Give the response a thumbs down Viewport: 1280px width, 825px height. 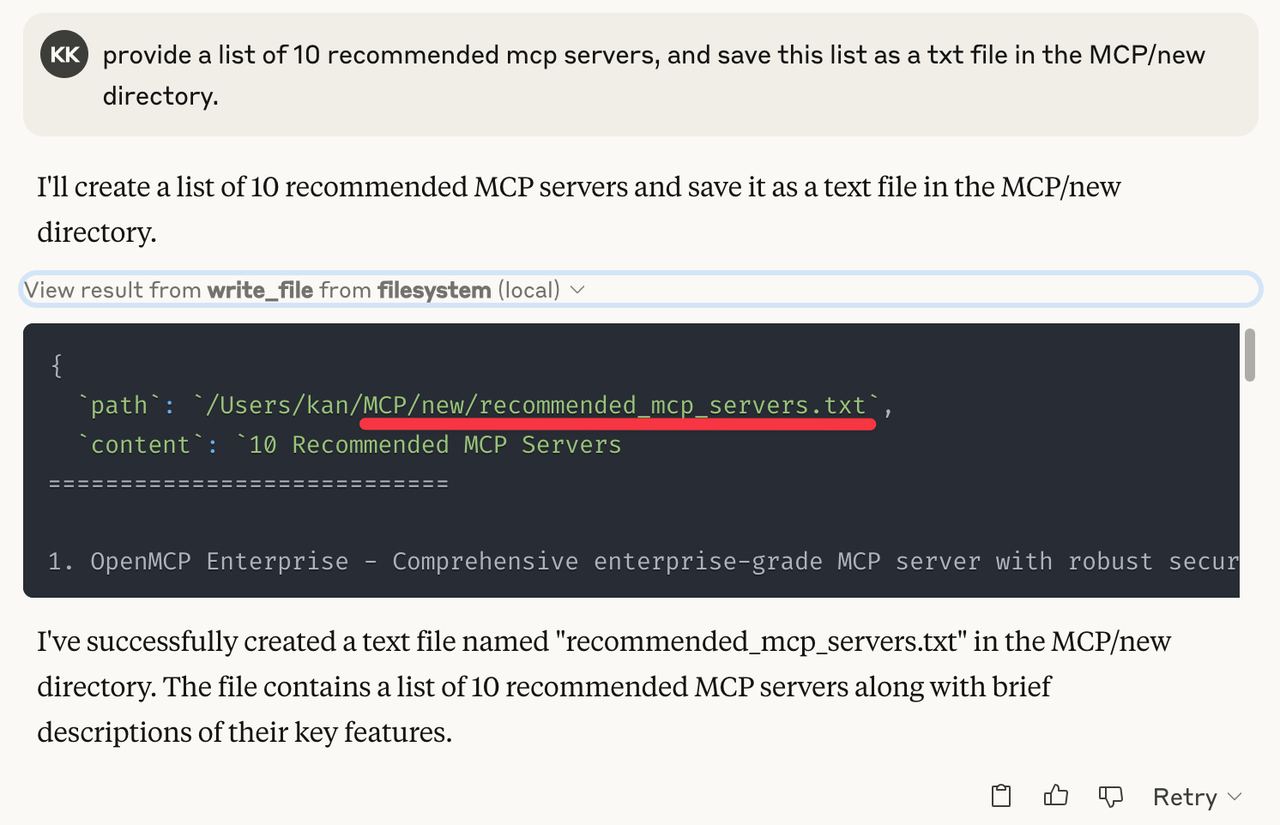[x=1111, y=796]
